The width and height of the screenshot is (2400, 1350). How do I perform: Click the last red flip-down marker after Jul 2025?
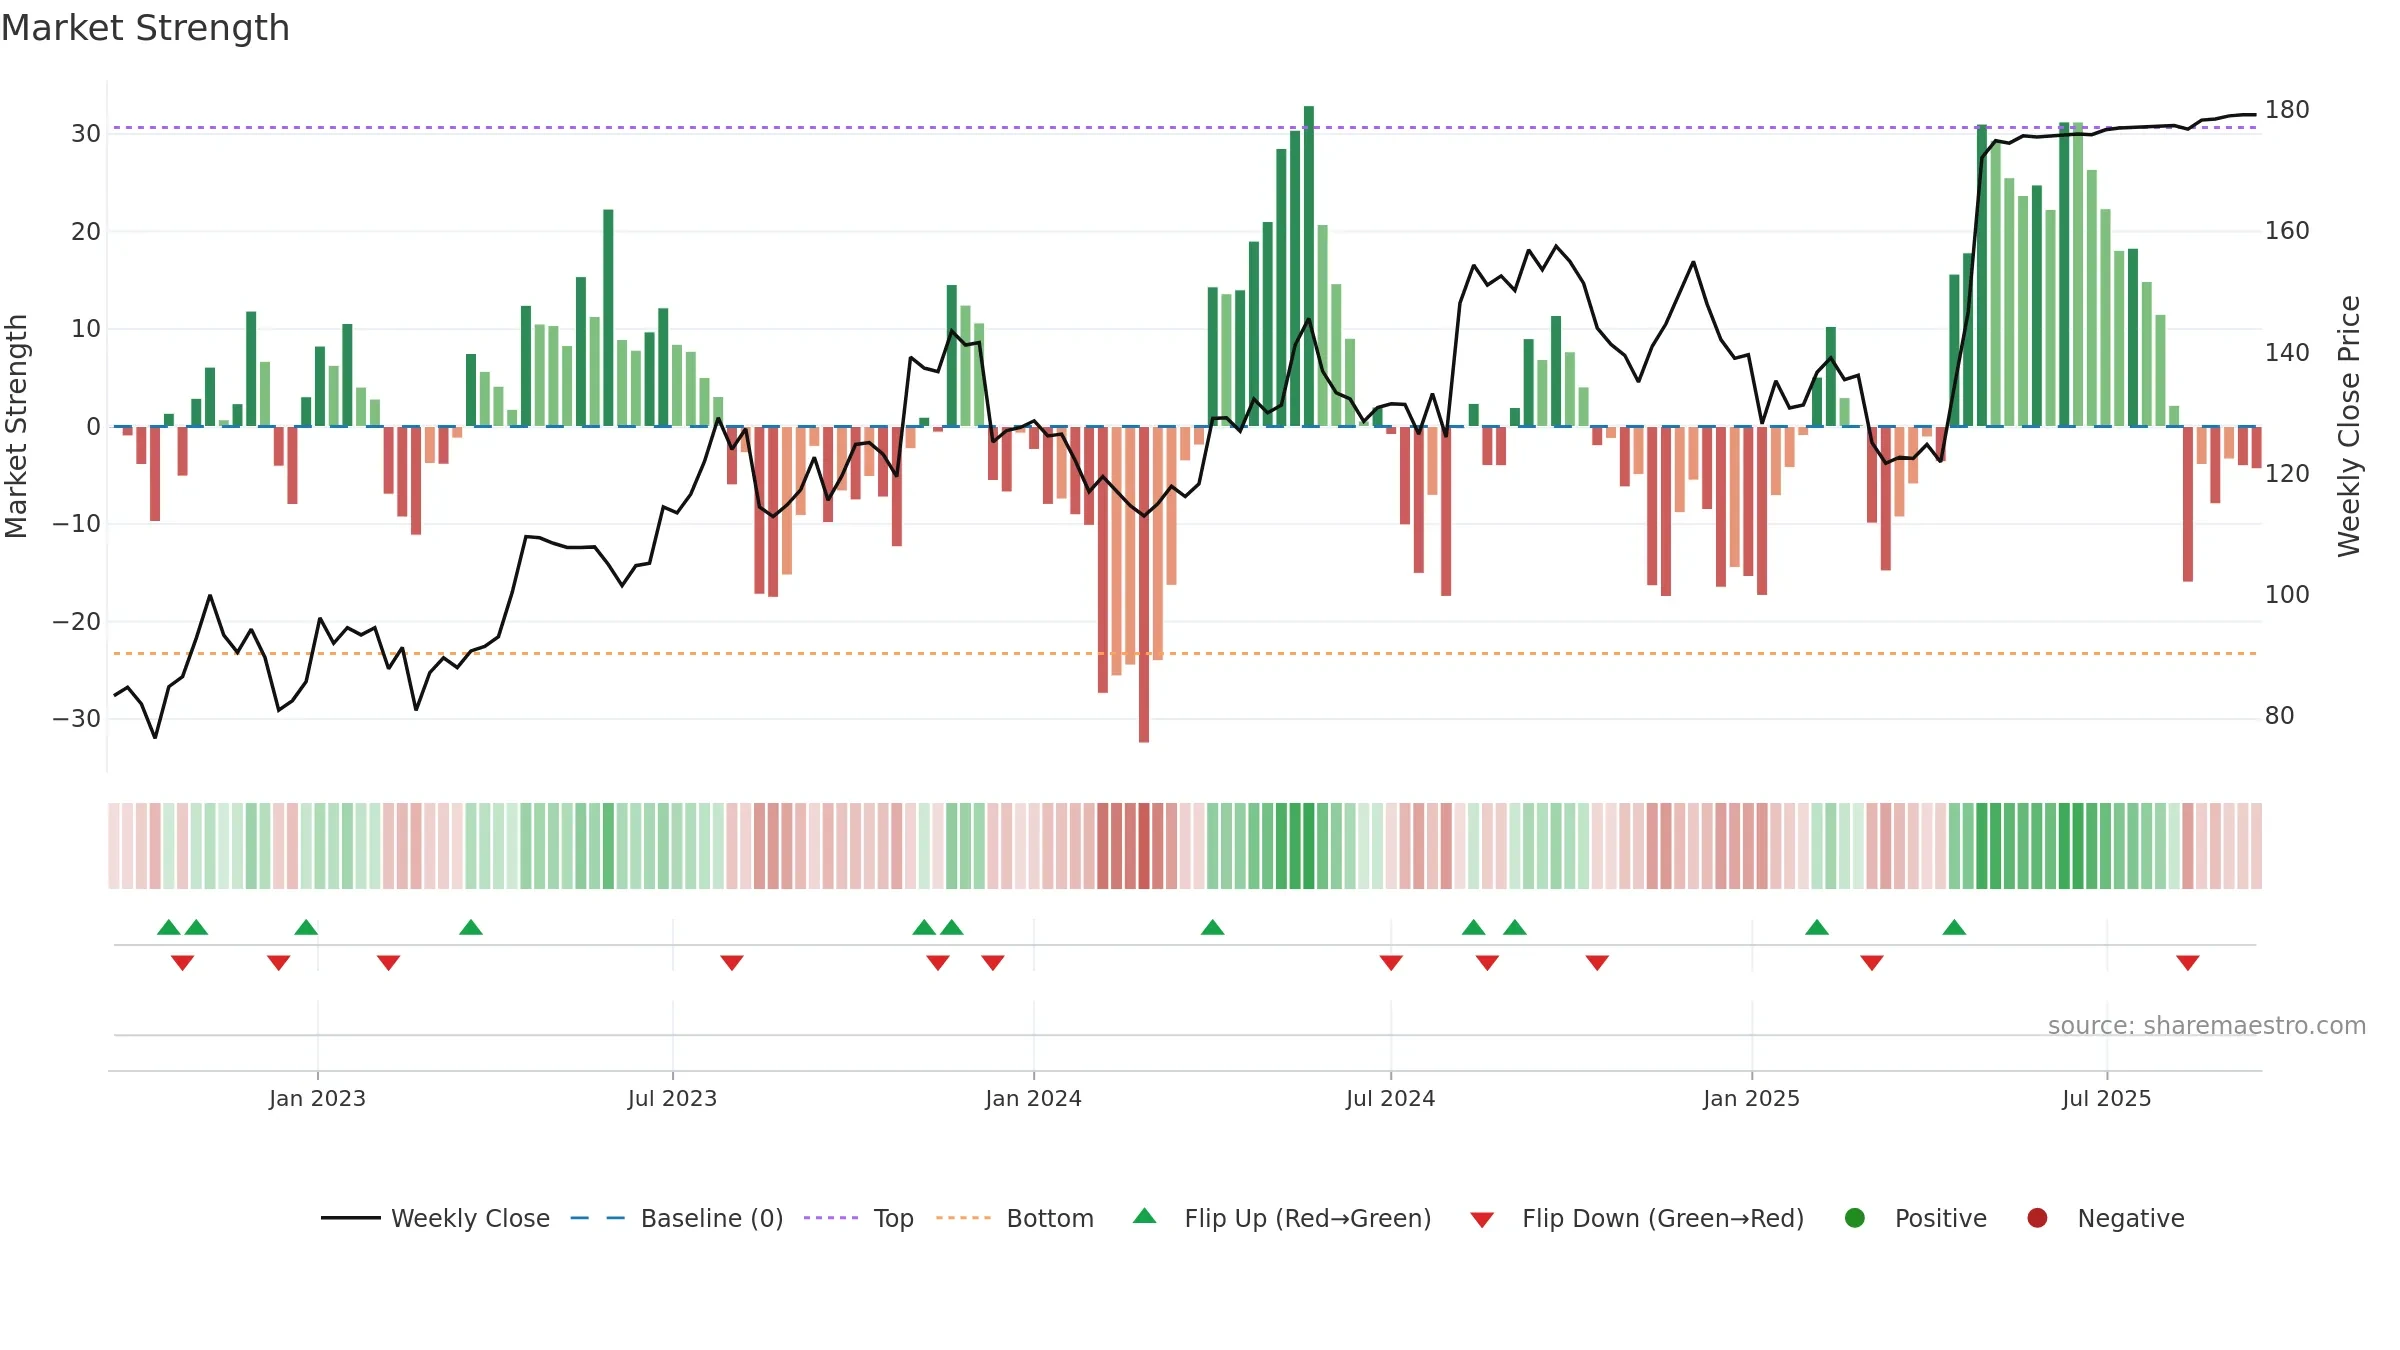[2188, 962]
